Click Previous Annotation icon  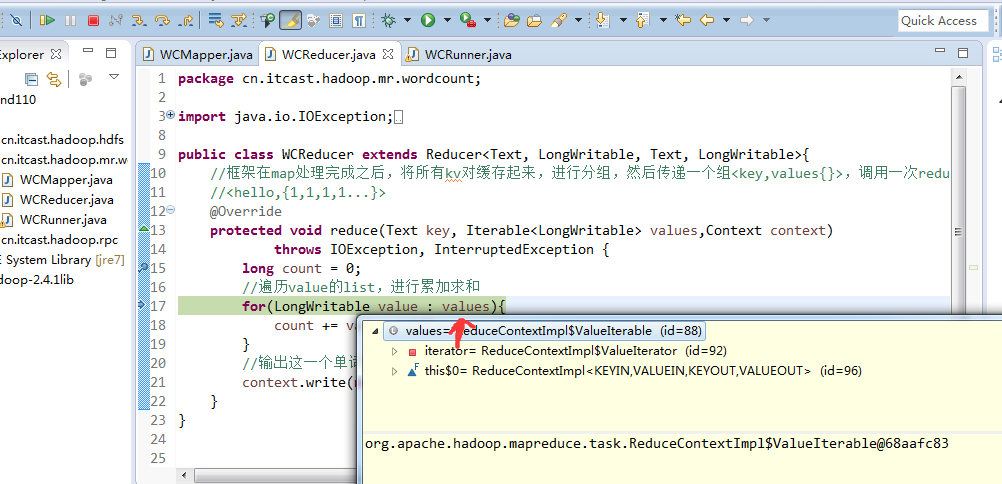[643, 20]
